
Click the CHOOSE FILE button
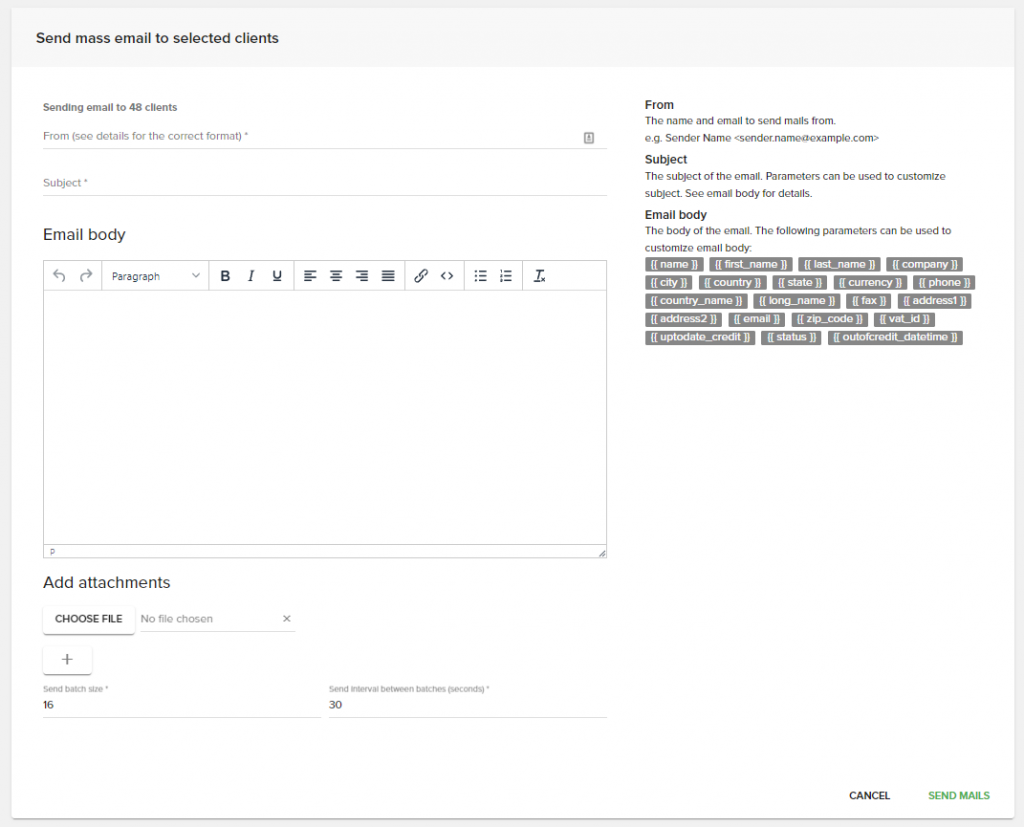pyautogui.click(x=89, y=619)
